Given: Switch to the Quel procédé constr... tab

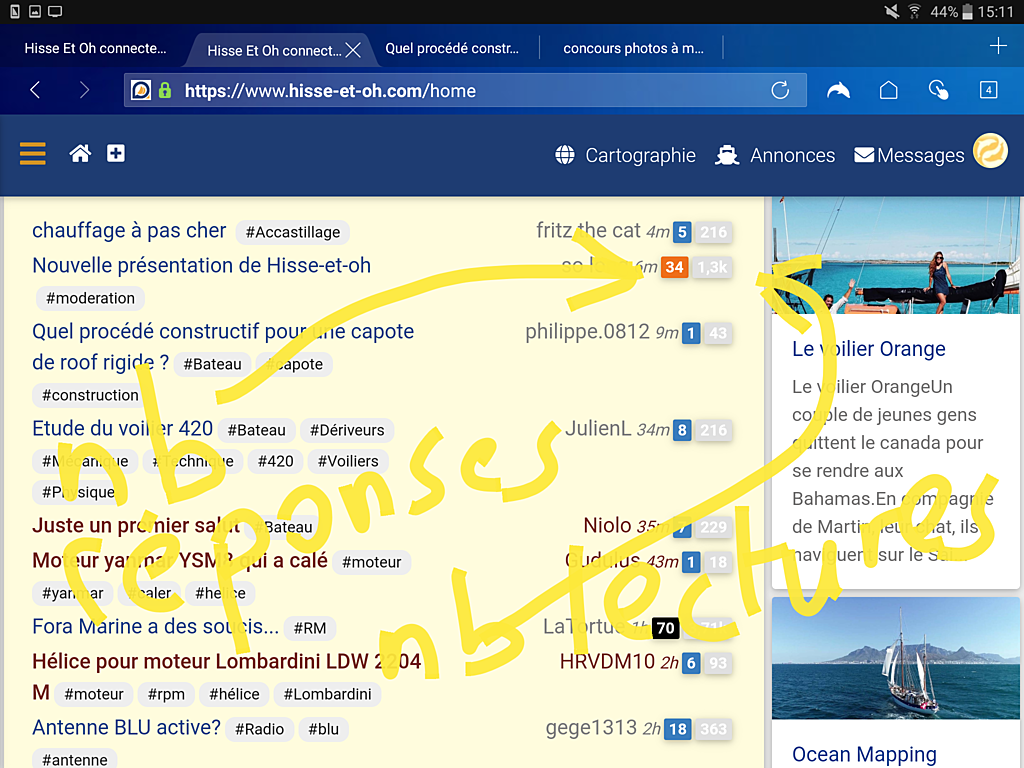Looking at the screenshot, I should click(452, 48).
